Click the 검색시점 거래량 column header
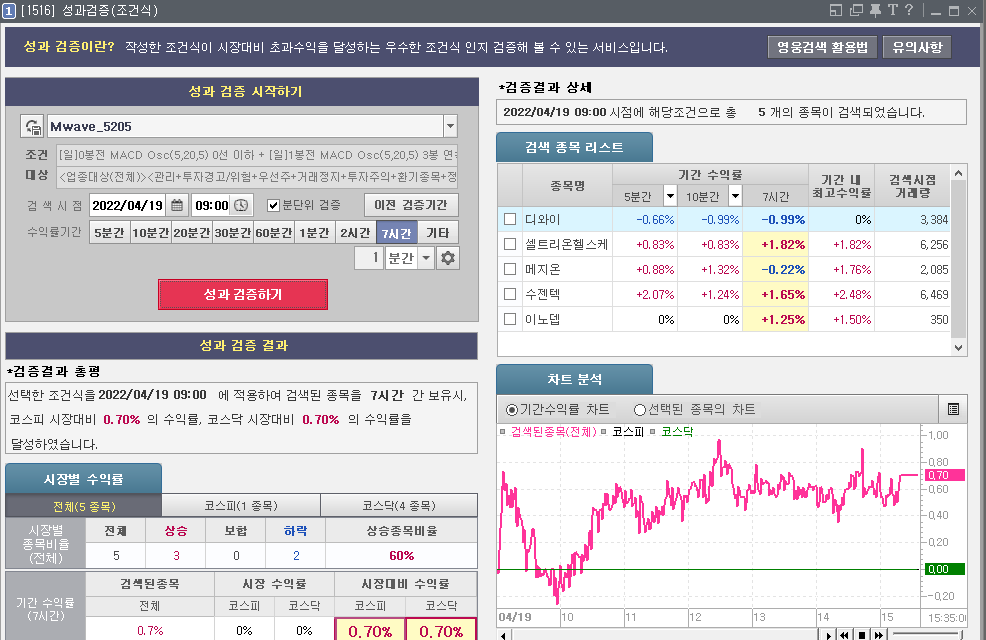 tap(912, 185)
